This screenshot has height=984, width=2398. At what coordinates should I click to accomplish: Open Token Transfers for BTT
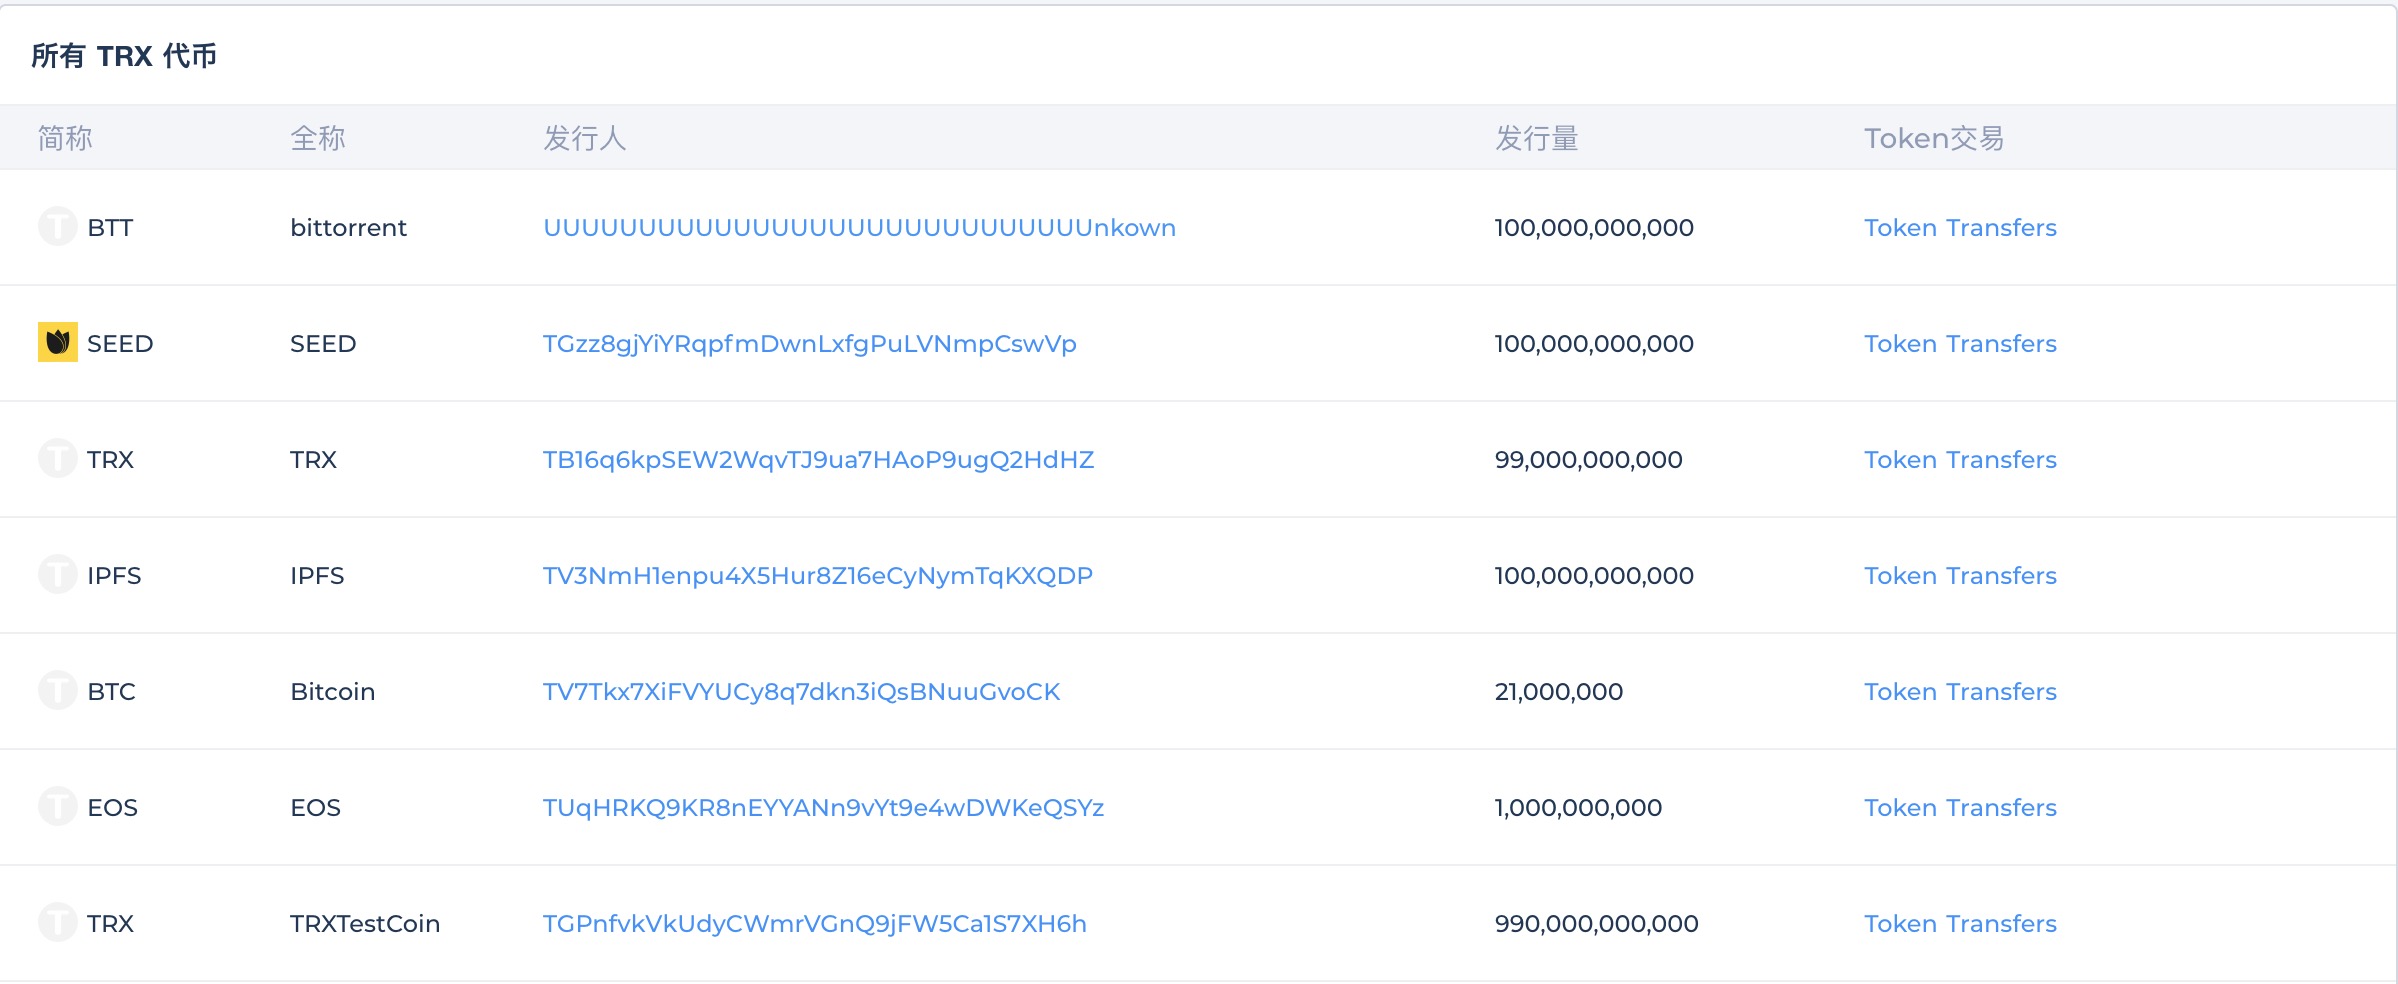point(1960,228)
